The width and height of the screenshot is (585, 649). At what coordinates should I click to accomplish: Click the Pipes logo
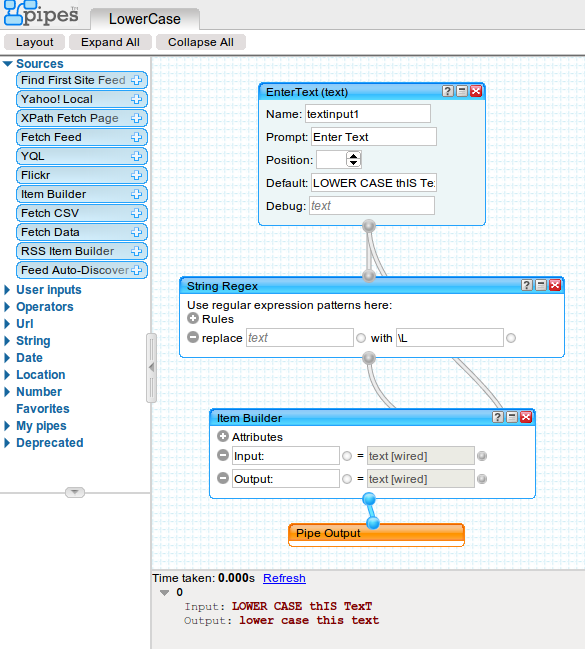coord(41,14)
